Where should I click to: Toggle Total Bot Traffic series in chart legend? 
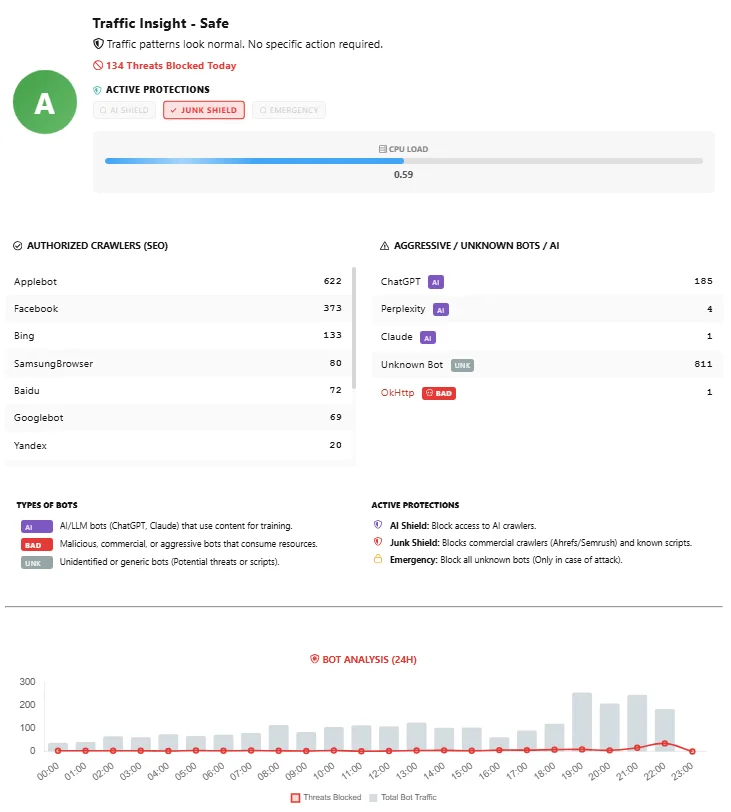[x=403, y=797]
